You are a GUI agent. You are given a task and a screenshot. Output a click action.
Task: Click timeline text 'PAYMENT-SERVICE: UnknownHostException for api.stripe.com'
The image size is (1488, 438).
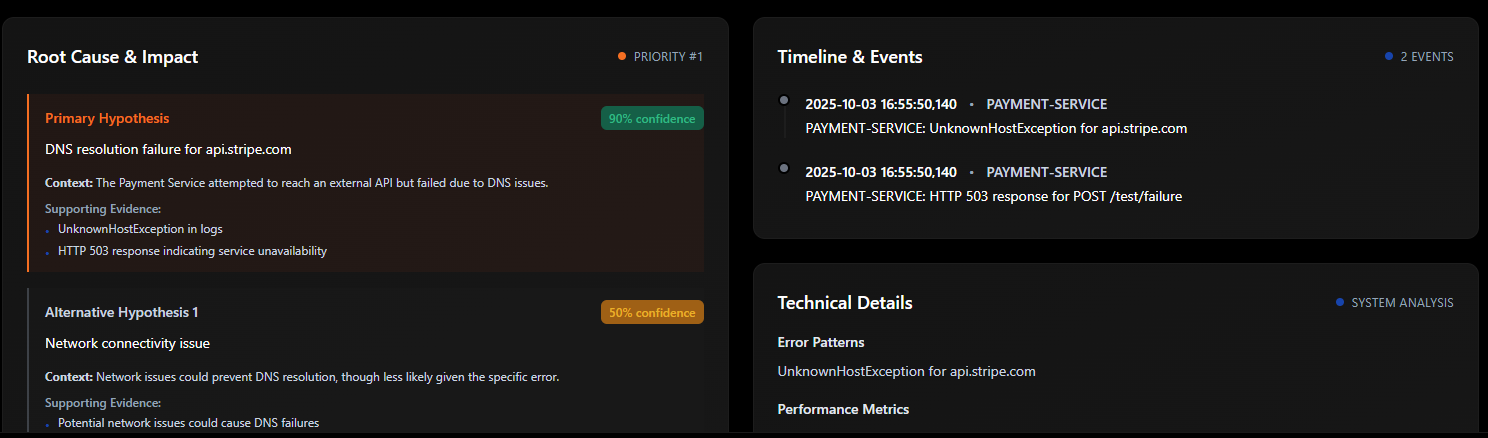click(x=996, y=128)
